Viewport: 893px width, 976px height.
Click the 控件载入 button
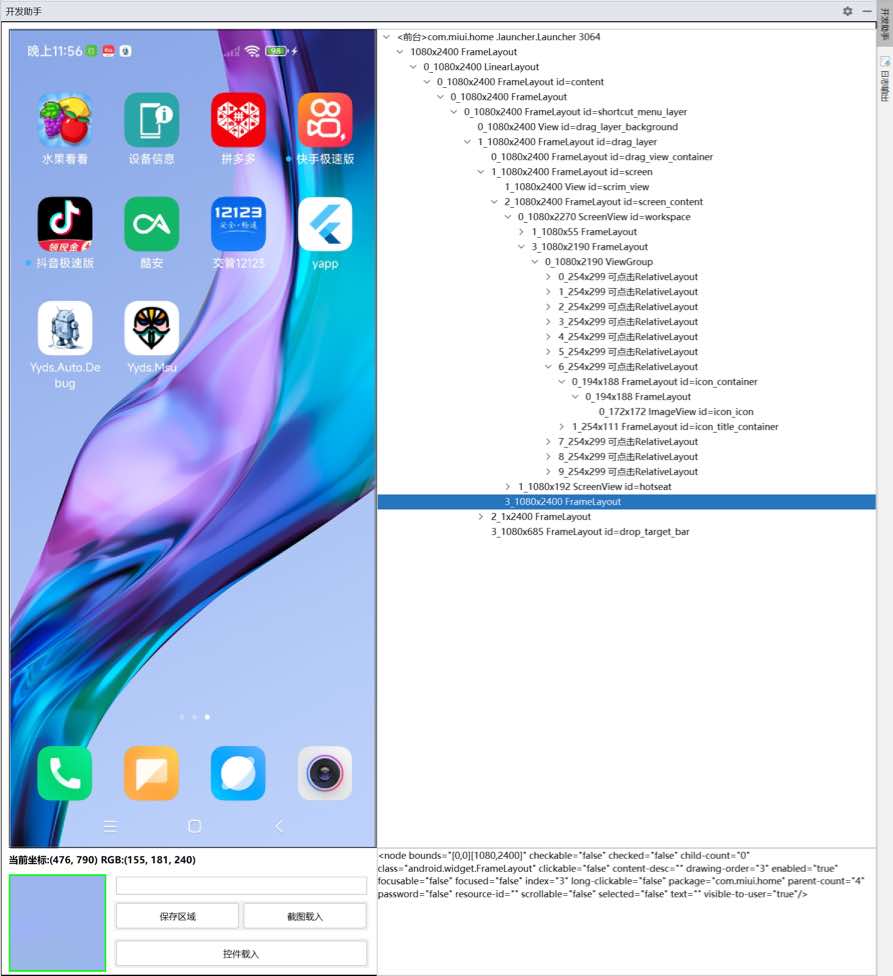point(241,954)
